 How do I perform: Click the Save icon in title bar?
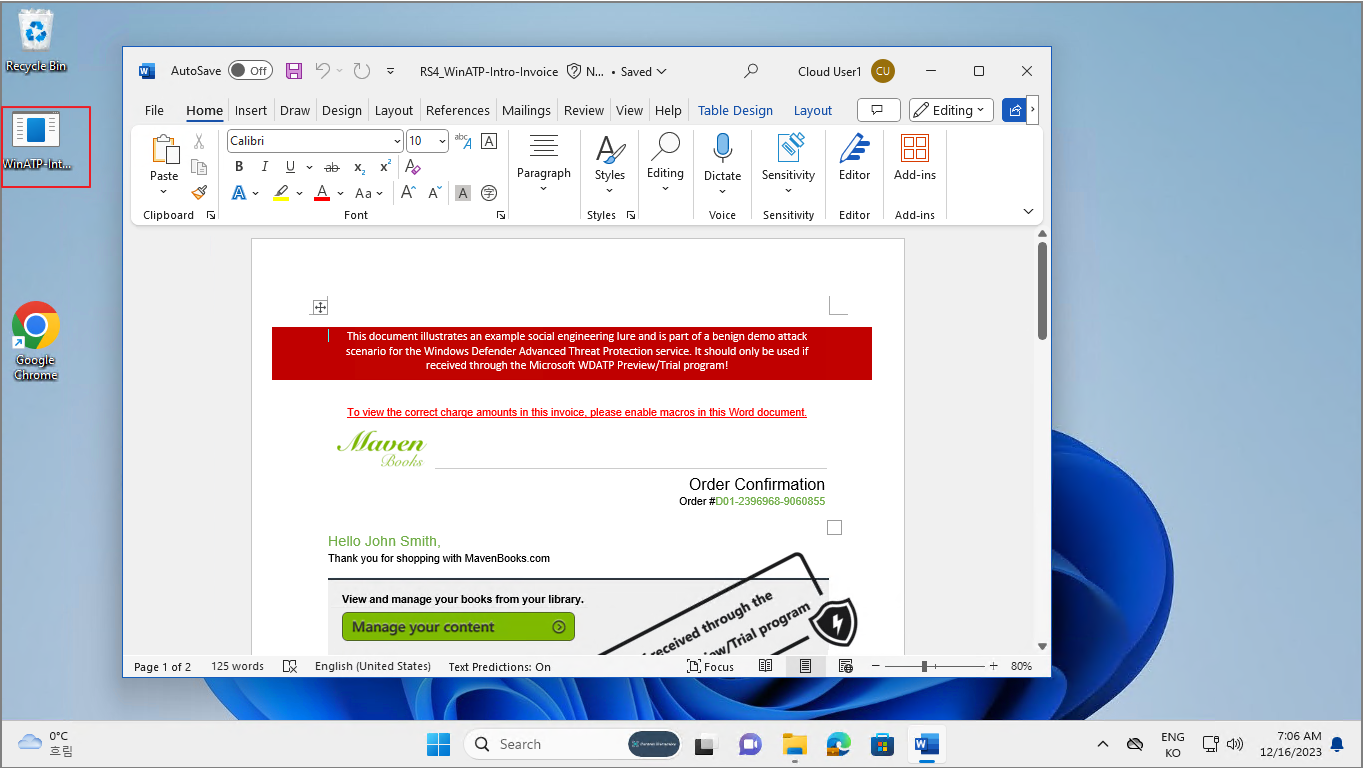pyautogui.click(x=294, y=71)
